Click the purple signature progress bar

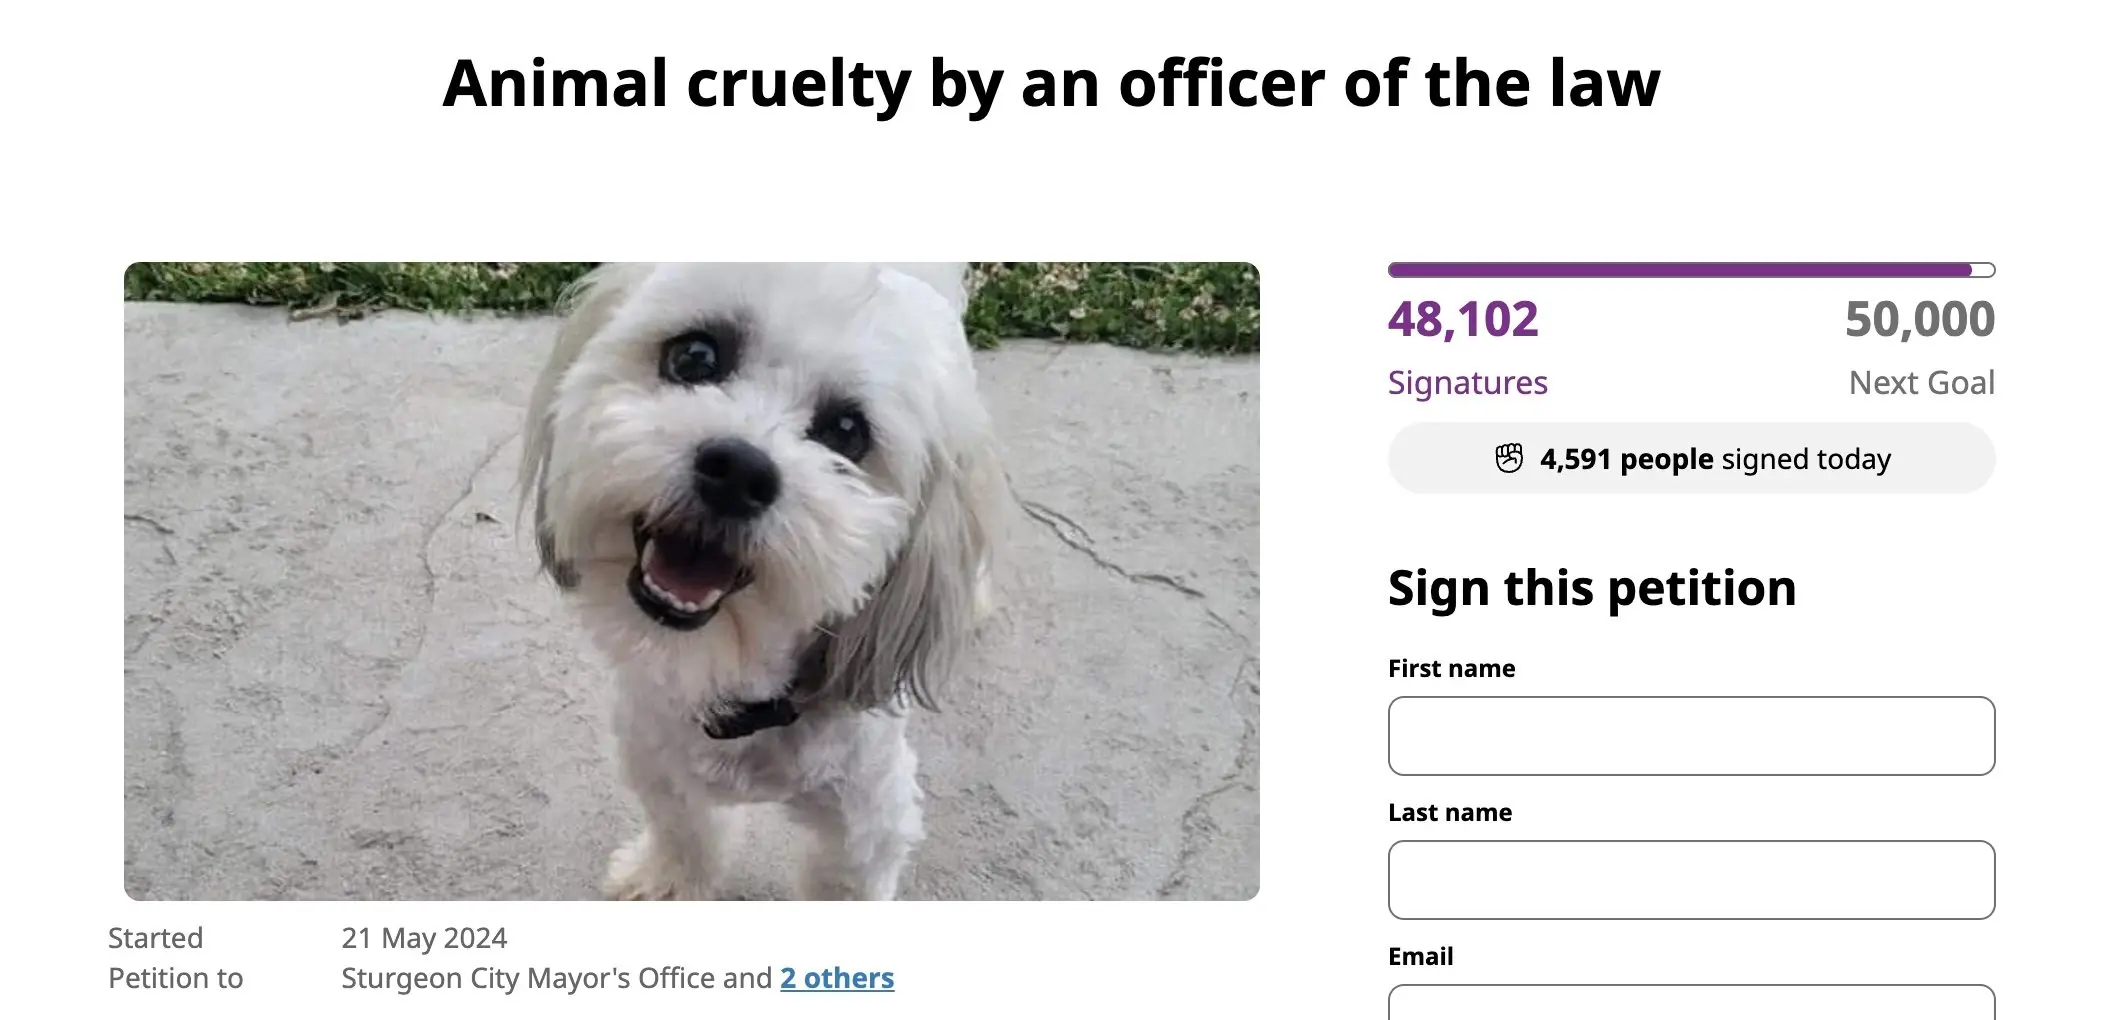(x=1691, y=270)
